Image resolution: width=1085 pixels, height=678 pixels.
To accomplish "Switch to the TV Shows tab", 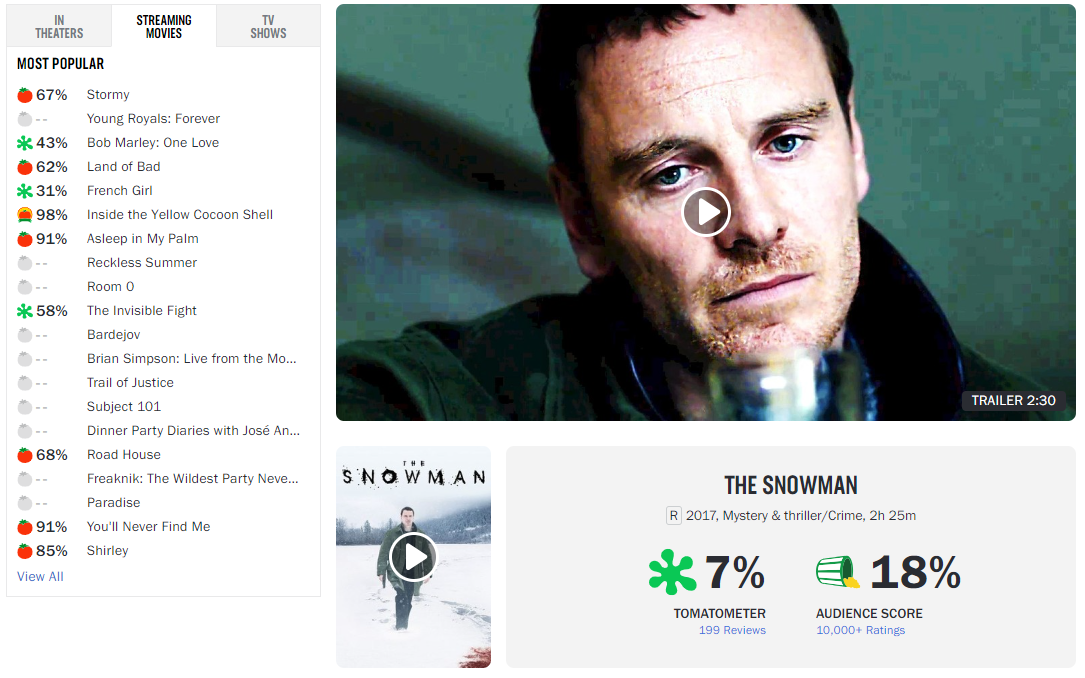I will (x=268, y=26).
